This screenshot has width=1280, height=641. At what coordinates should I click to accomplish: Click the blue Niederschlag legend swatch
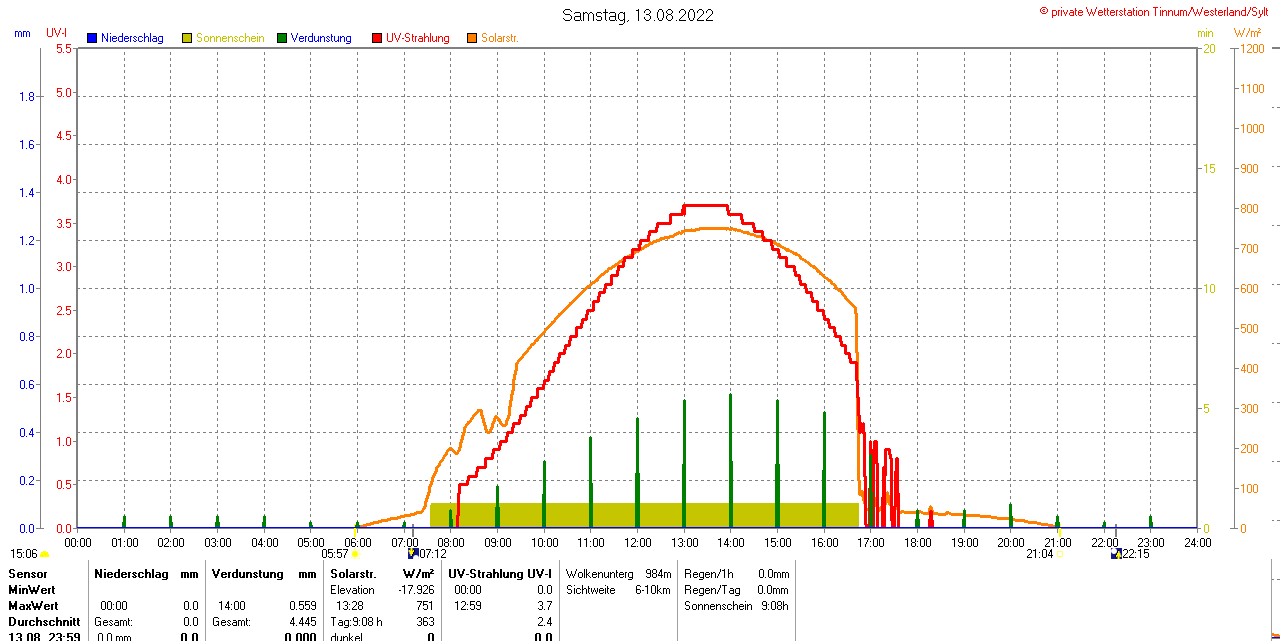(92, 38)
